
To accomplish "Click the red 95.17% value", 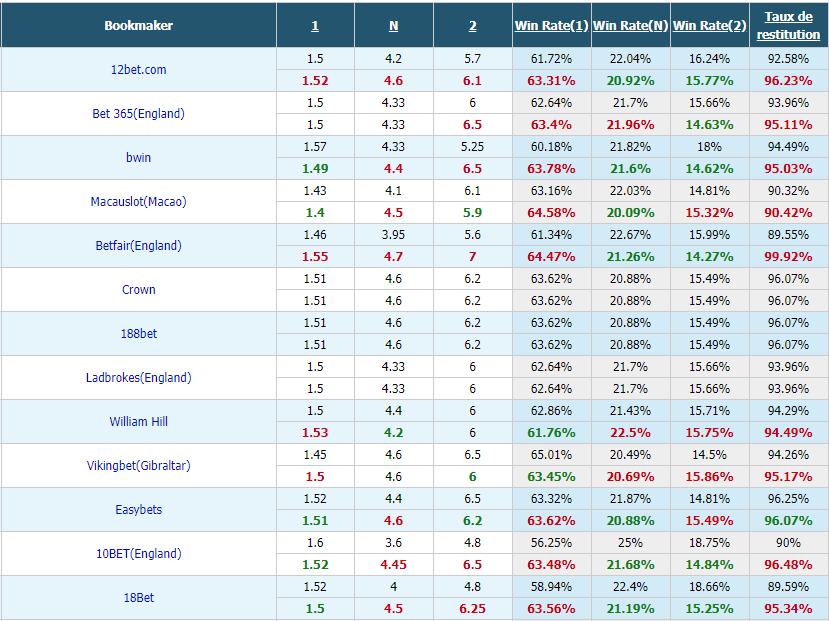I will coord(788,477).
